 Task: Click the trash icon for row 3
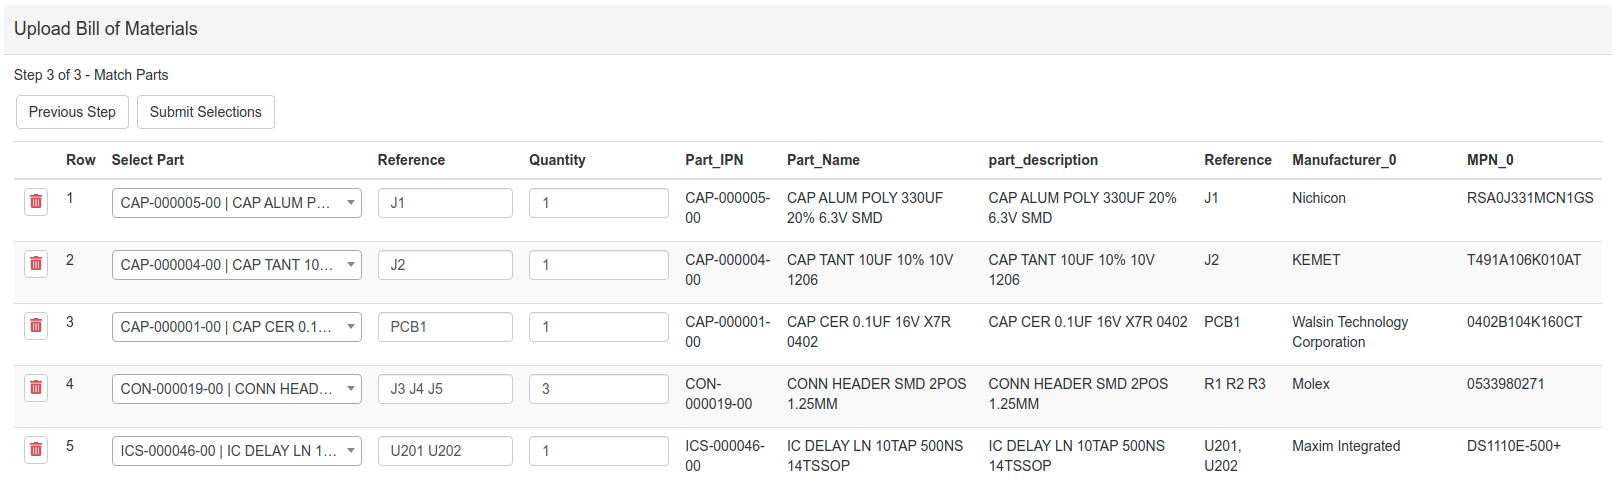(x=36, y=326)
